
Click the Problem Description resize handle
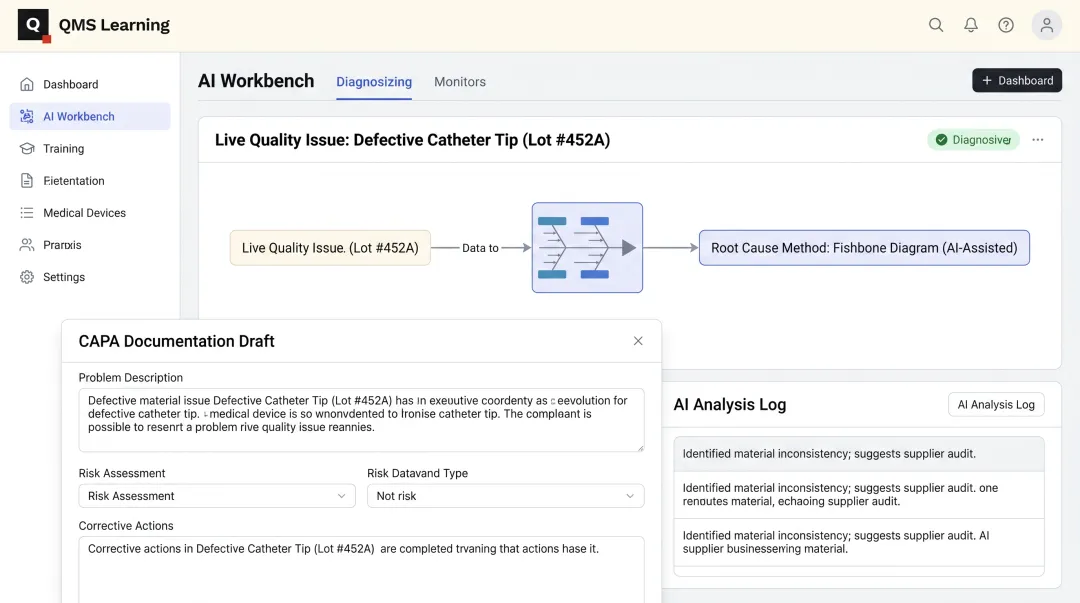point(640,448)
